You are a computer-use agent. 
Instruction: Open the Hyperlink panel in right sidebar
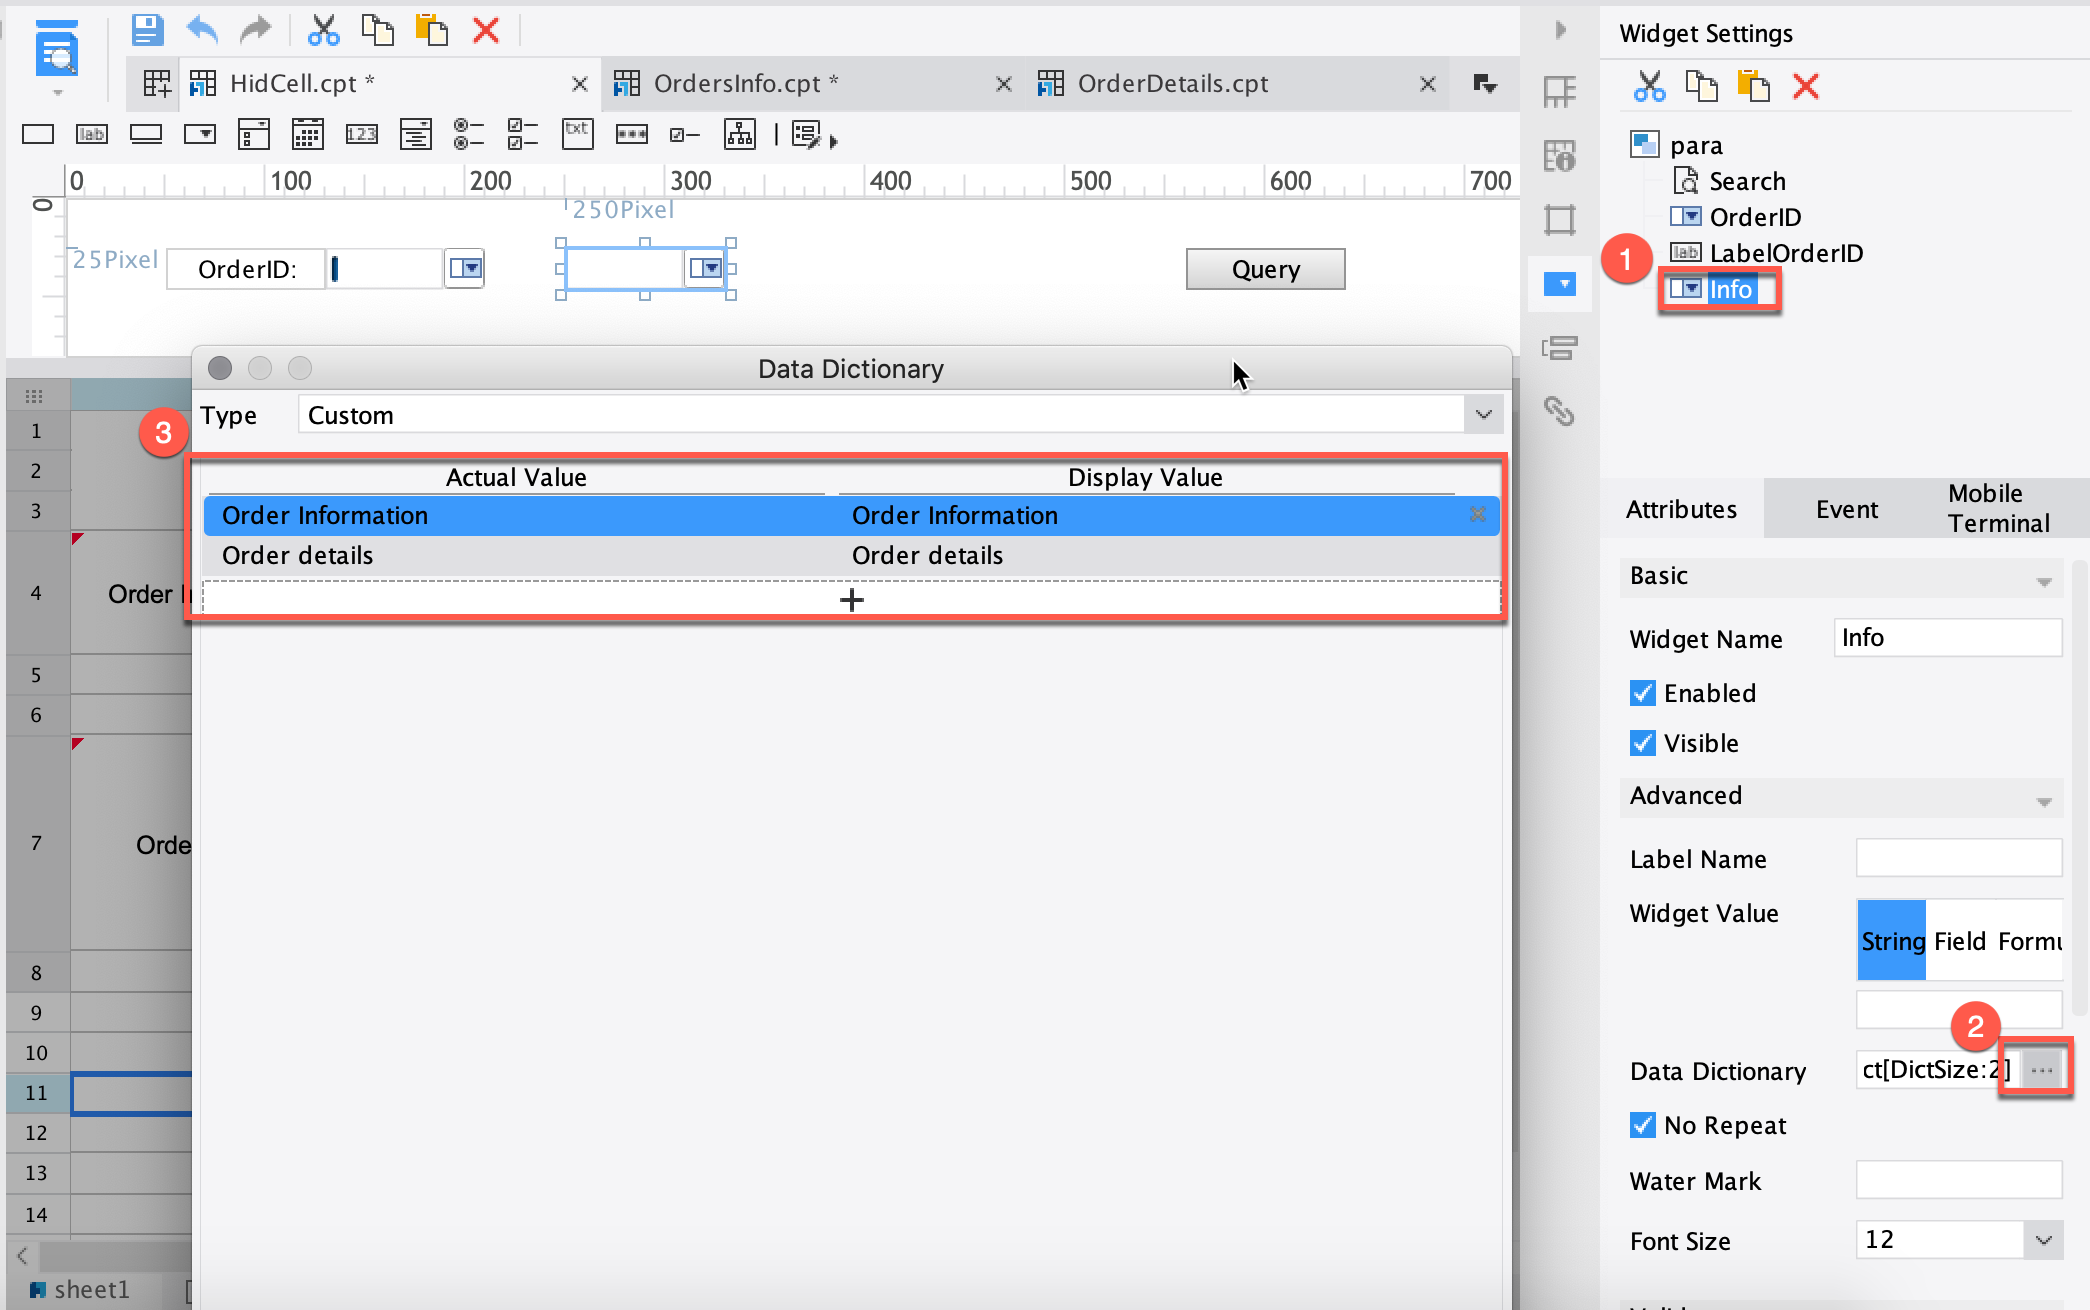point(1559,411)
